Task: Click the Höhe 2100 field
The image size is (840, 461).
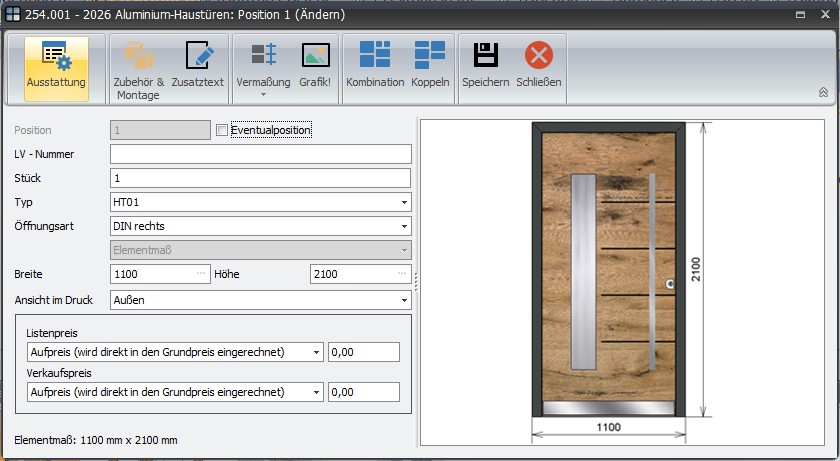Action: [361, 274]
